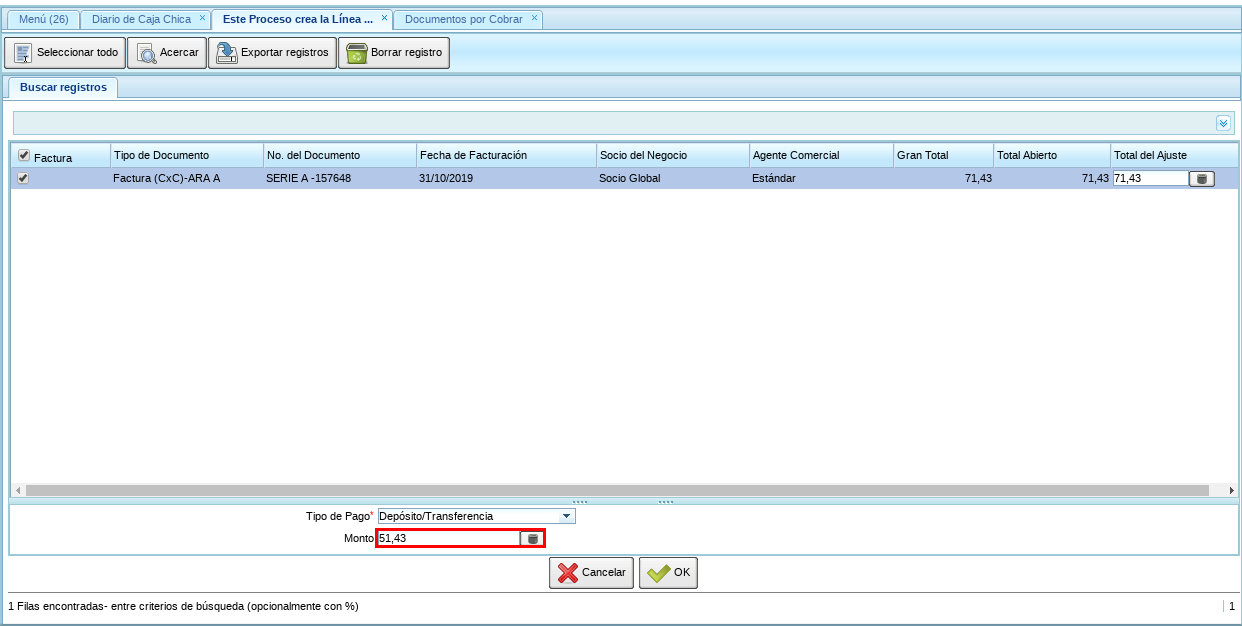Image resolution: width=1242 pixels, height=626 pixels.
Task: Sort by Gran Total column header
Action: (943, 155)
